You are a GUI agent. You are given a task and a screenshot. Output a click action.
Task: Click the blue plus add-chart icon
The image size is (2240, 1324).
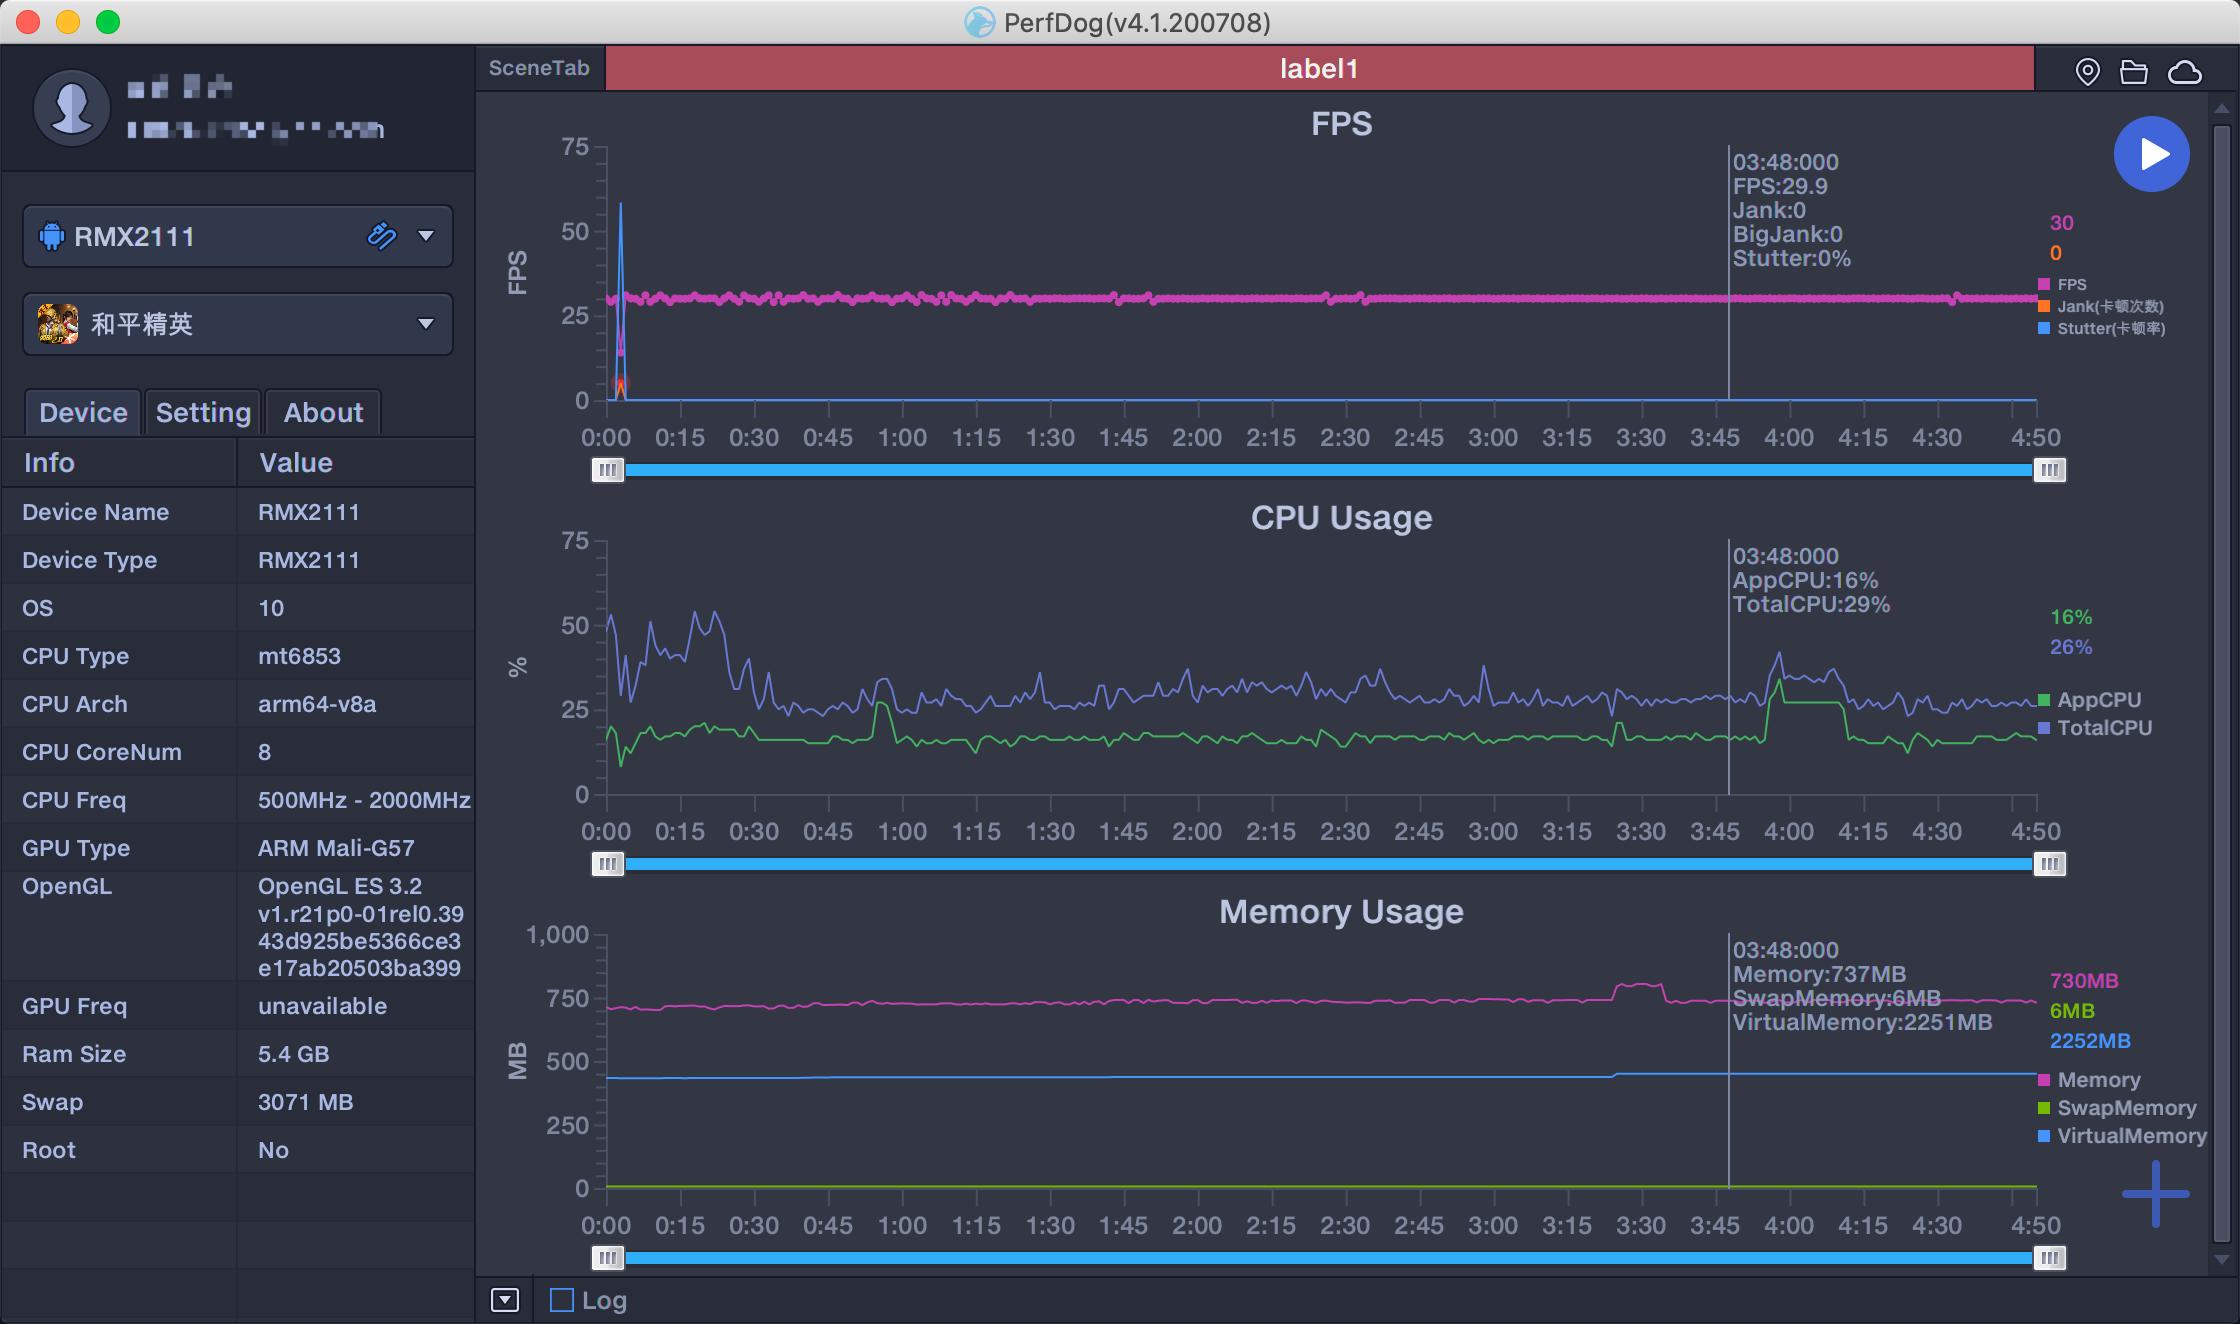click(x=2155, y=1193)
